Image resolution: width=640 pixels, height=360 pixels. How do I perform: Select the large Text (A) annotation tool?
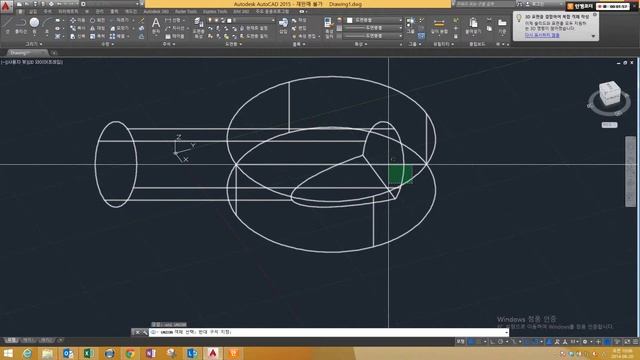coord(156,23)
